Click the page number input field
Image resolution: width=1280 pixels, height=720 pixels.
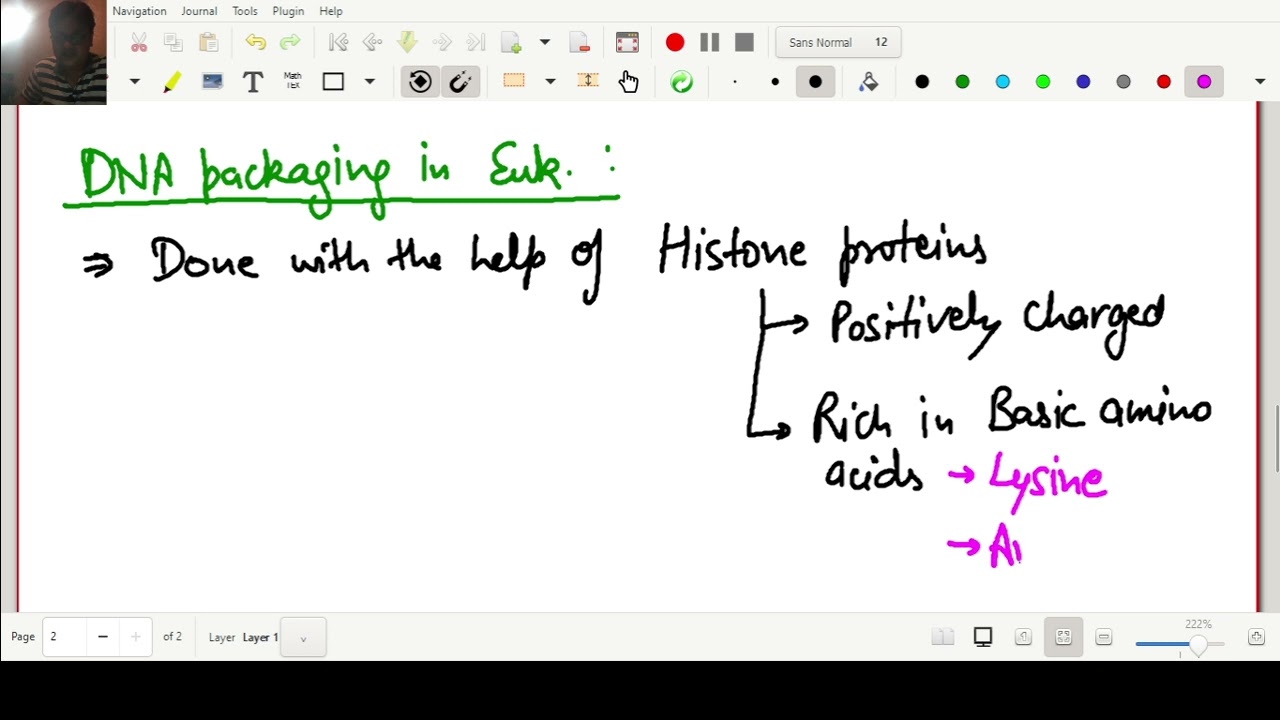65,637
